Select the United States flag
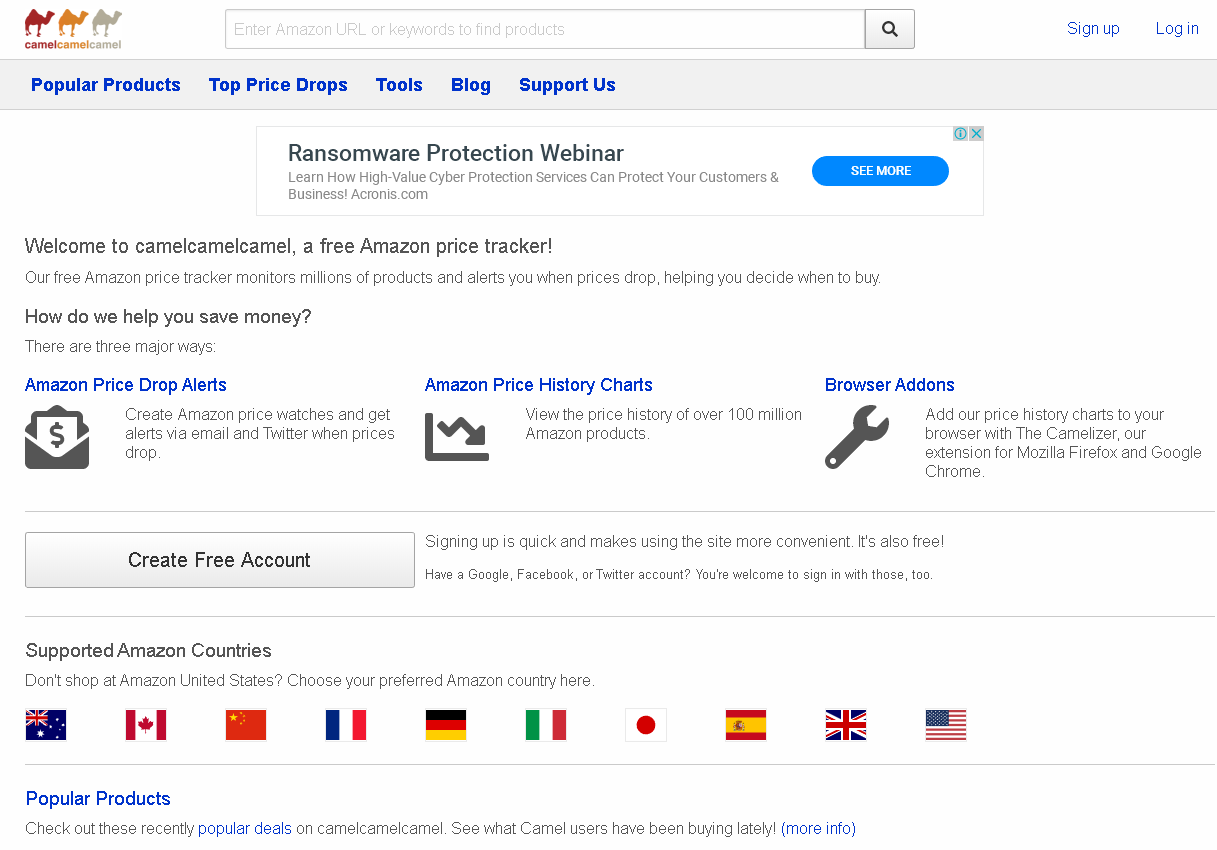Image resolution: width=1217 pixels, height=850 pixels. (x=946, y=725)
